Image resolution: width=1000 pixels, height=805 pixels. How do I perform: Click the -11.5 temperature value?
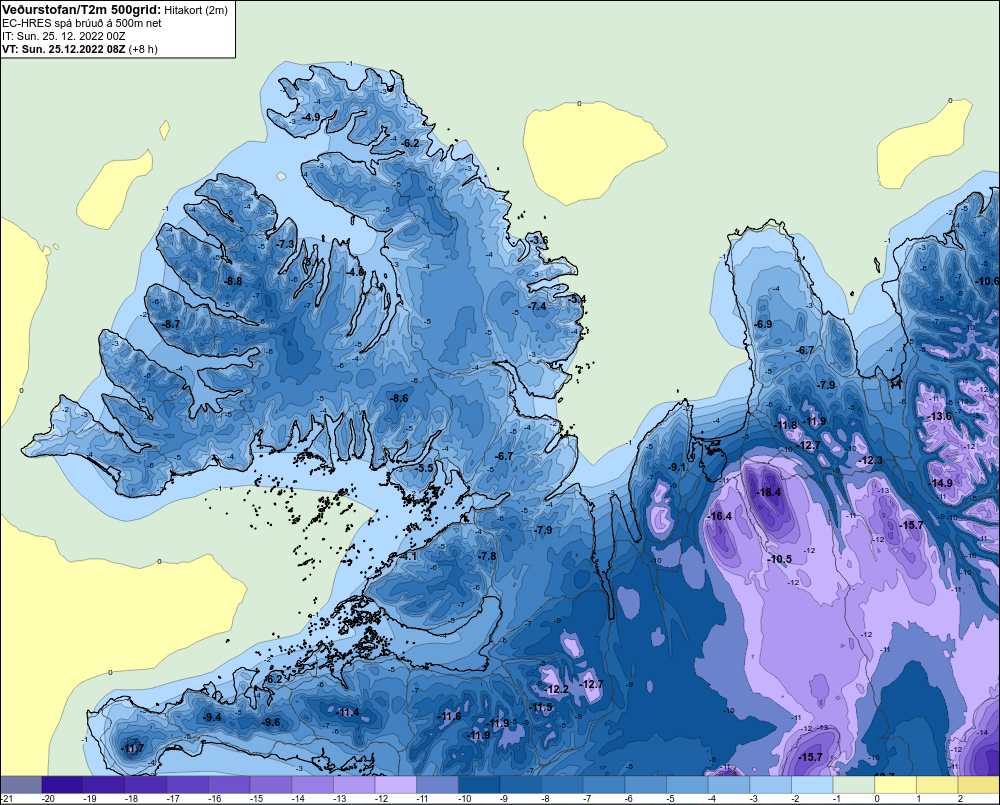[x=541, y=708]
